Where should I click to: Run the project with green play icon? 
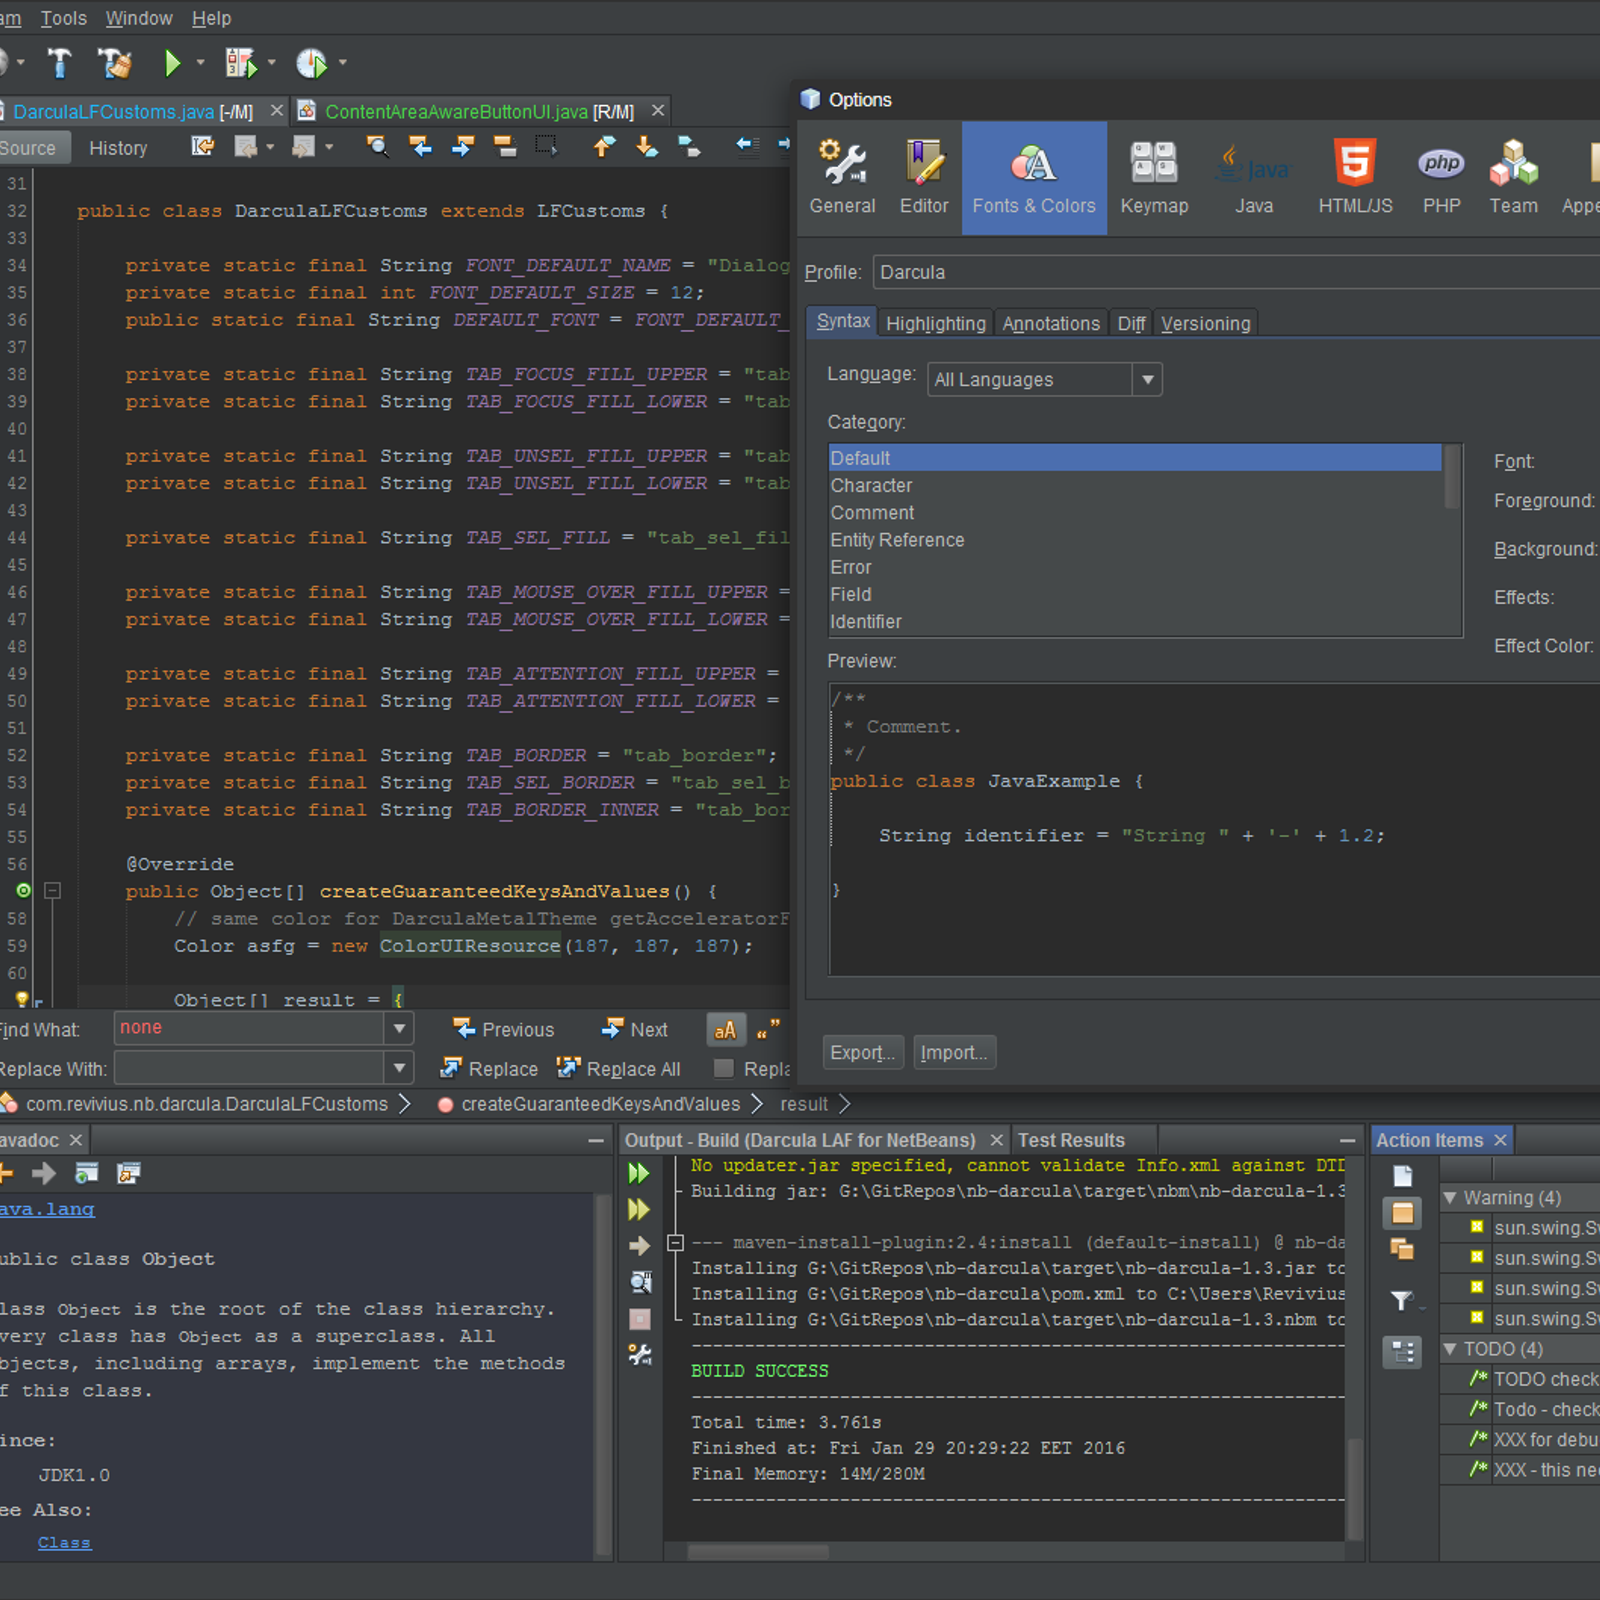(172, 63)
